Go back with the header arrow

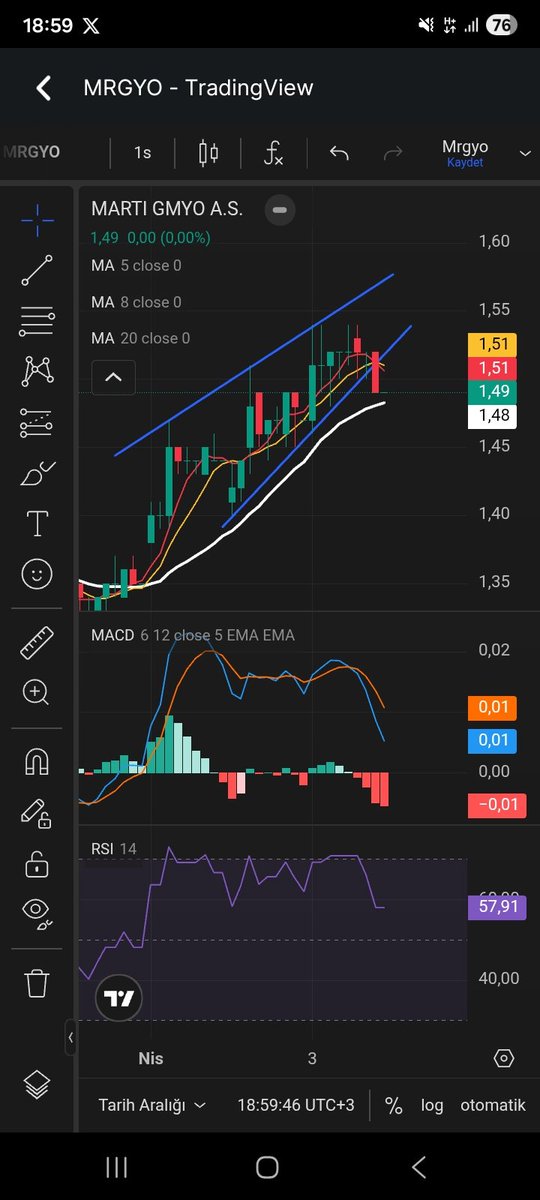(43, 88)
